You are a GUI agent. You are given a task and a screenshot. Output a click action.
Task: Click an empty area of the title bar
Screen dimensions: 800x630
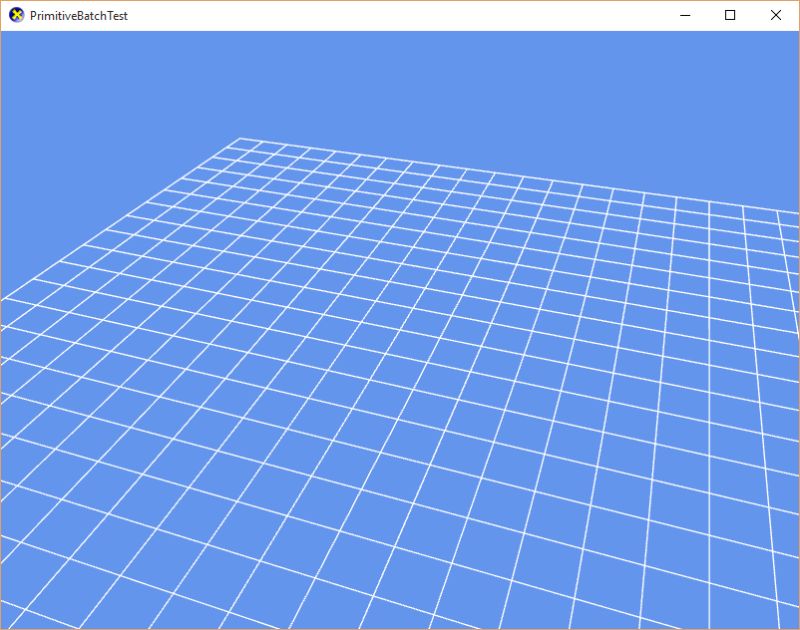tap(400, 15)
